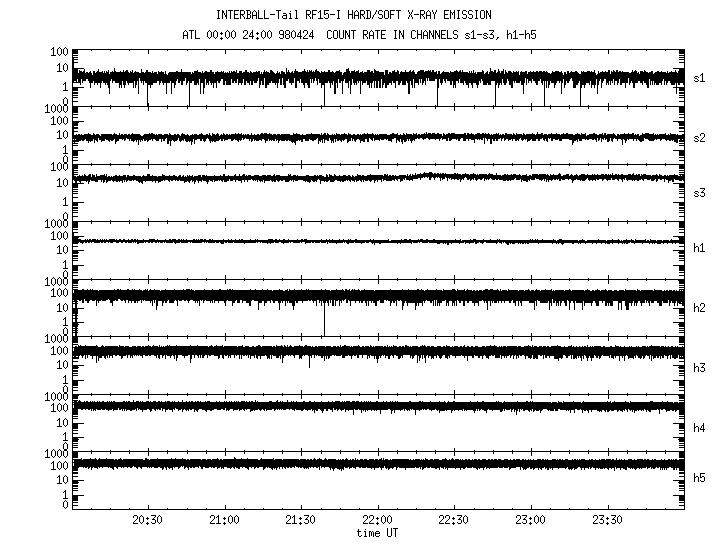Click the 23:30 time tick label
This screenshot has width=720, height=550.
(607, 521)
